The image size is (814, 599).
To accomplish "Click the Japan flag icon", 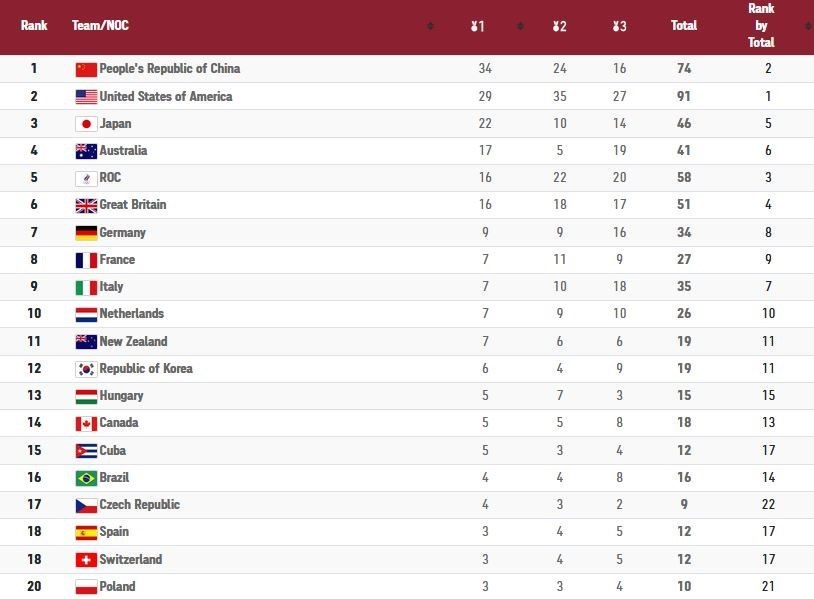I will click(x=86, y=124).
